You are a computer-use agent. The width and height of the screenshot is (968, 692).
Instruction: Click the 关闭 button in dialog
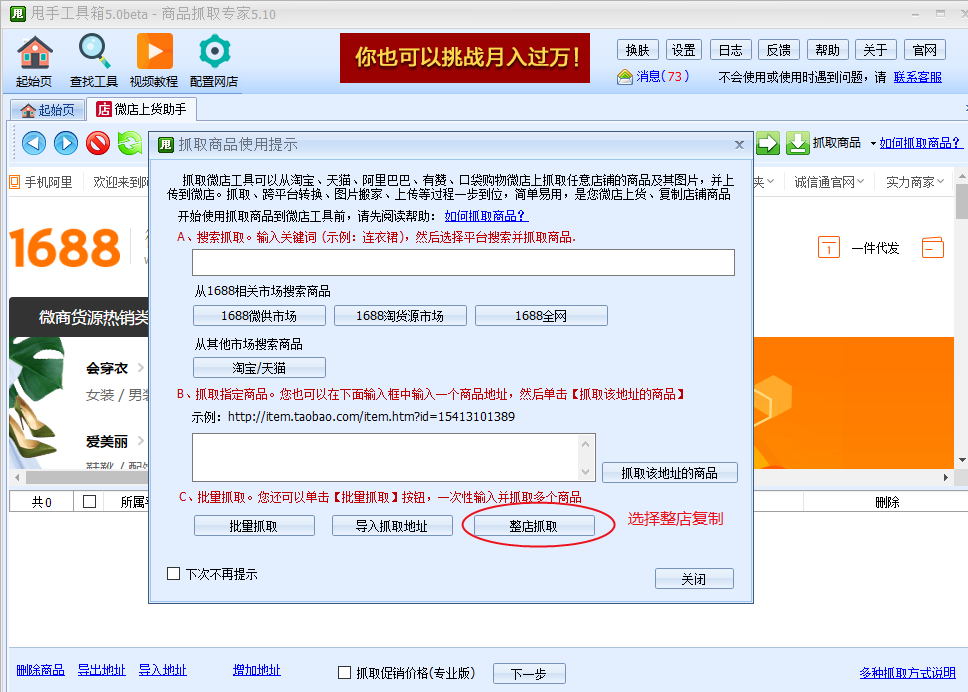[694, 579]
